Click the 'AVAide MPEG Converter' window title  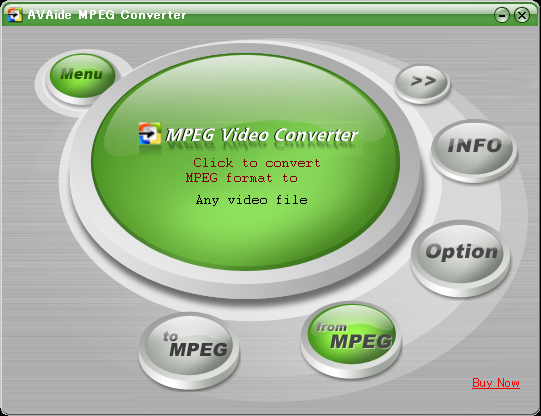[x=107, y=15]
